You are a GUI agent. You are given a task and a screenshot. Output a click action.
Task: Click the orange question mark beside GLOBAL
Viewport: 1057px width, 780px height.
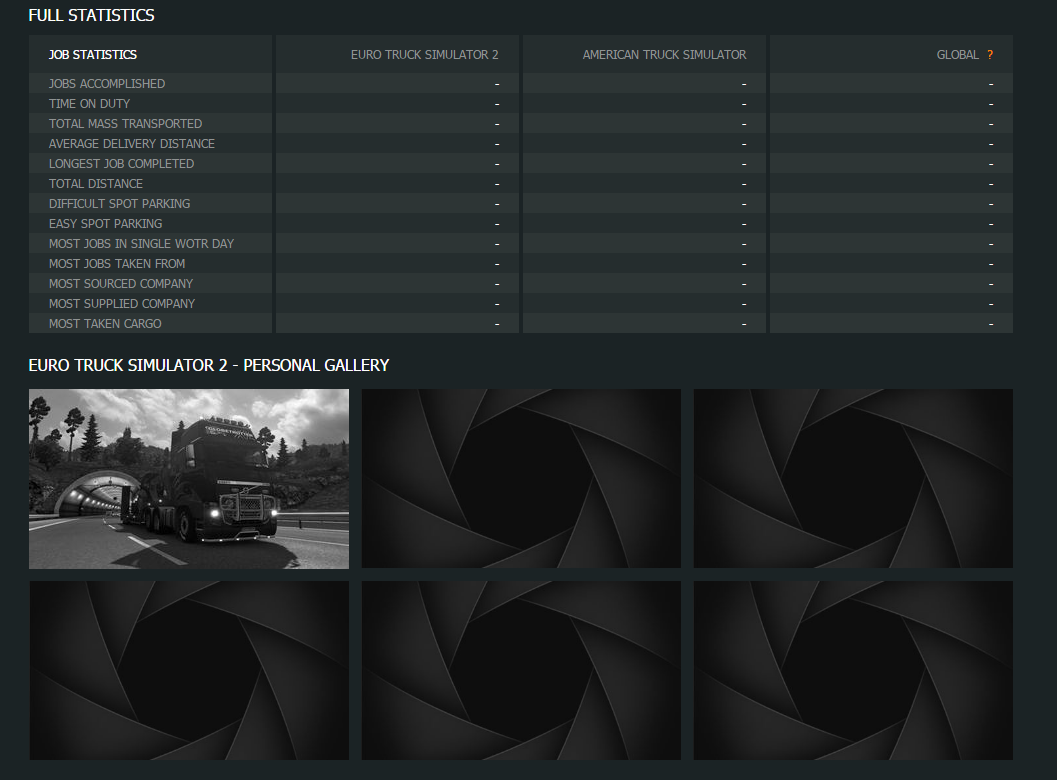click(x=990, y=55)
